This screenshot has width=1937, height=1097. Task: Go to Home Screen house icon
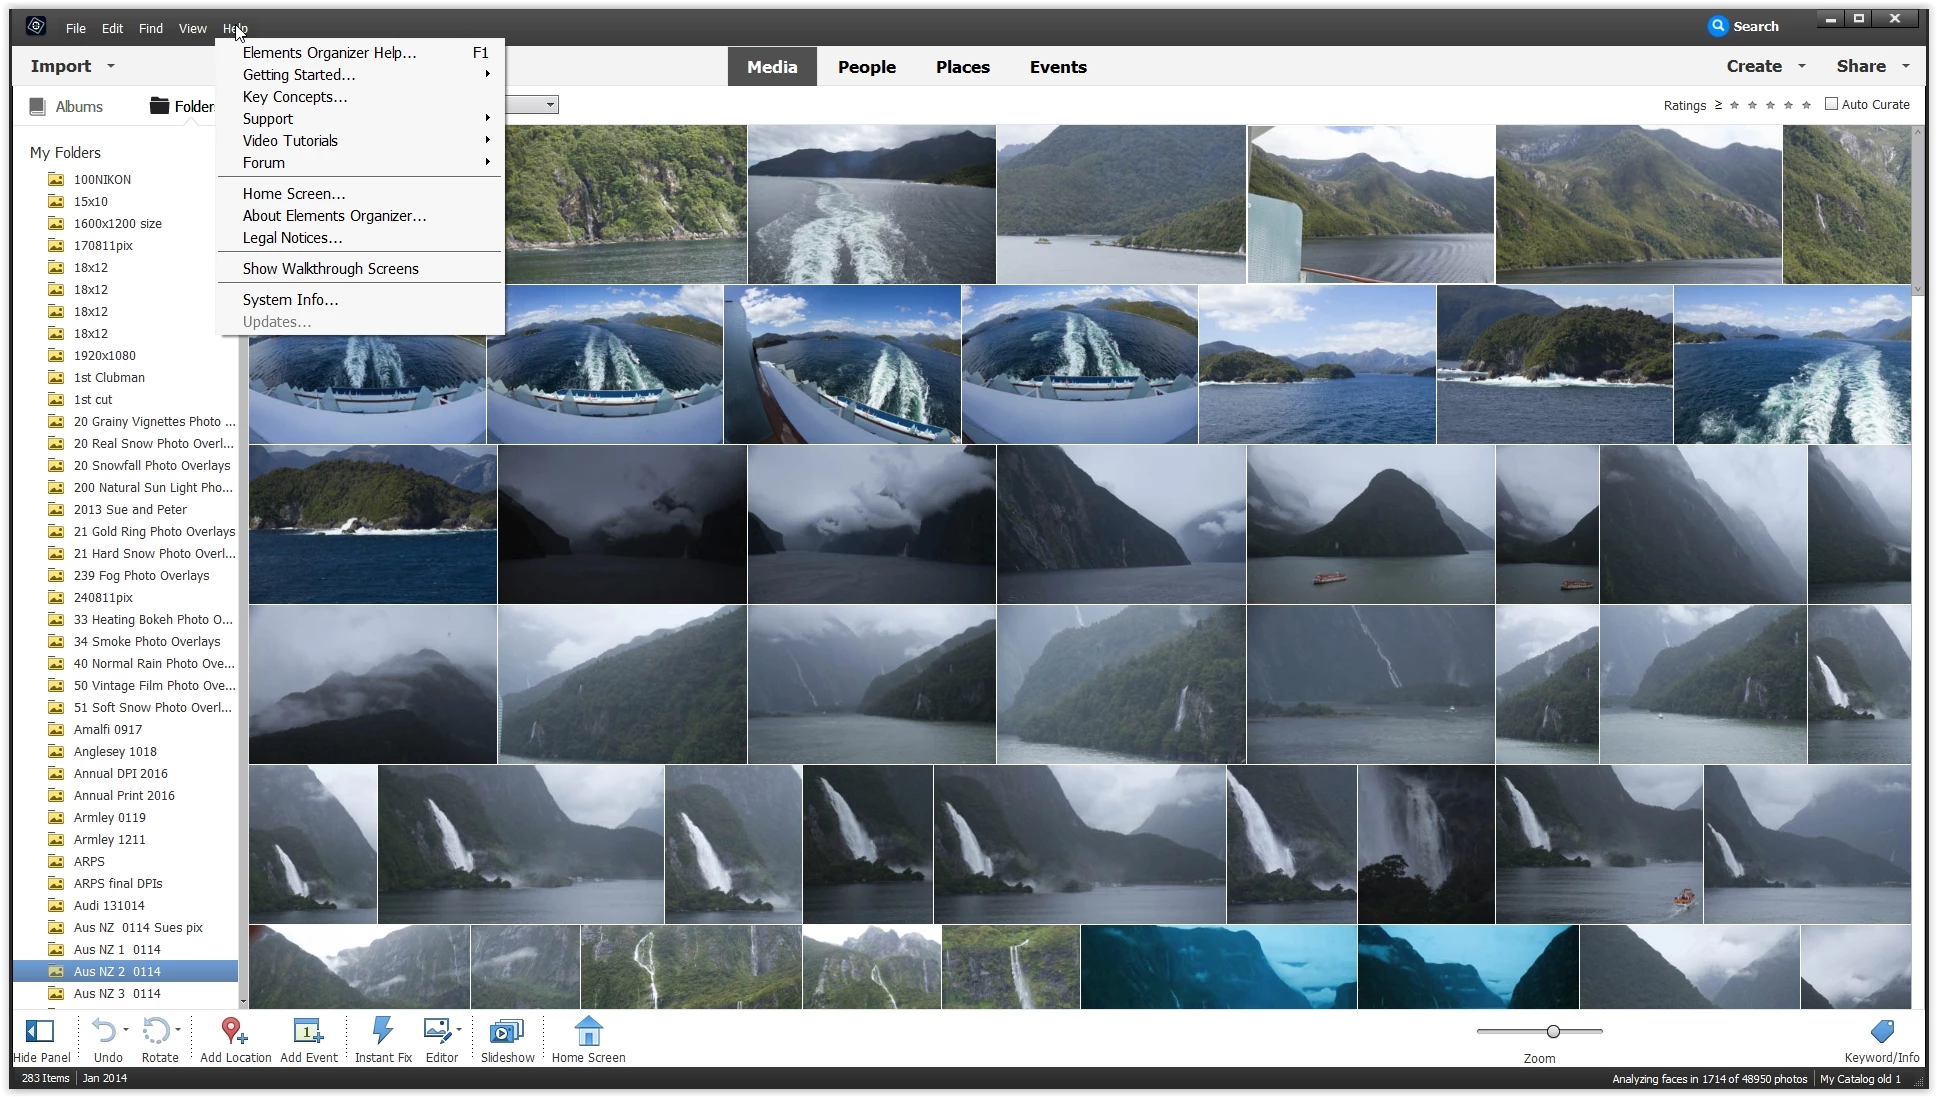pos(588,1031)
